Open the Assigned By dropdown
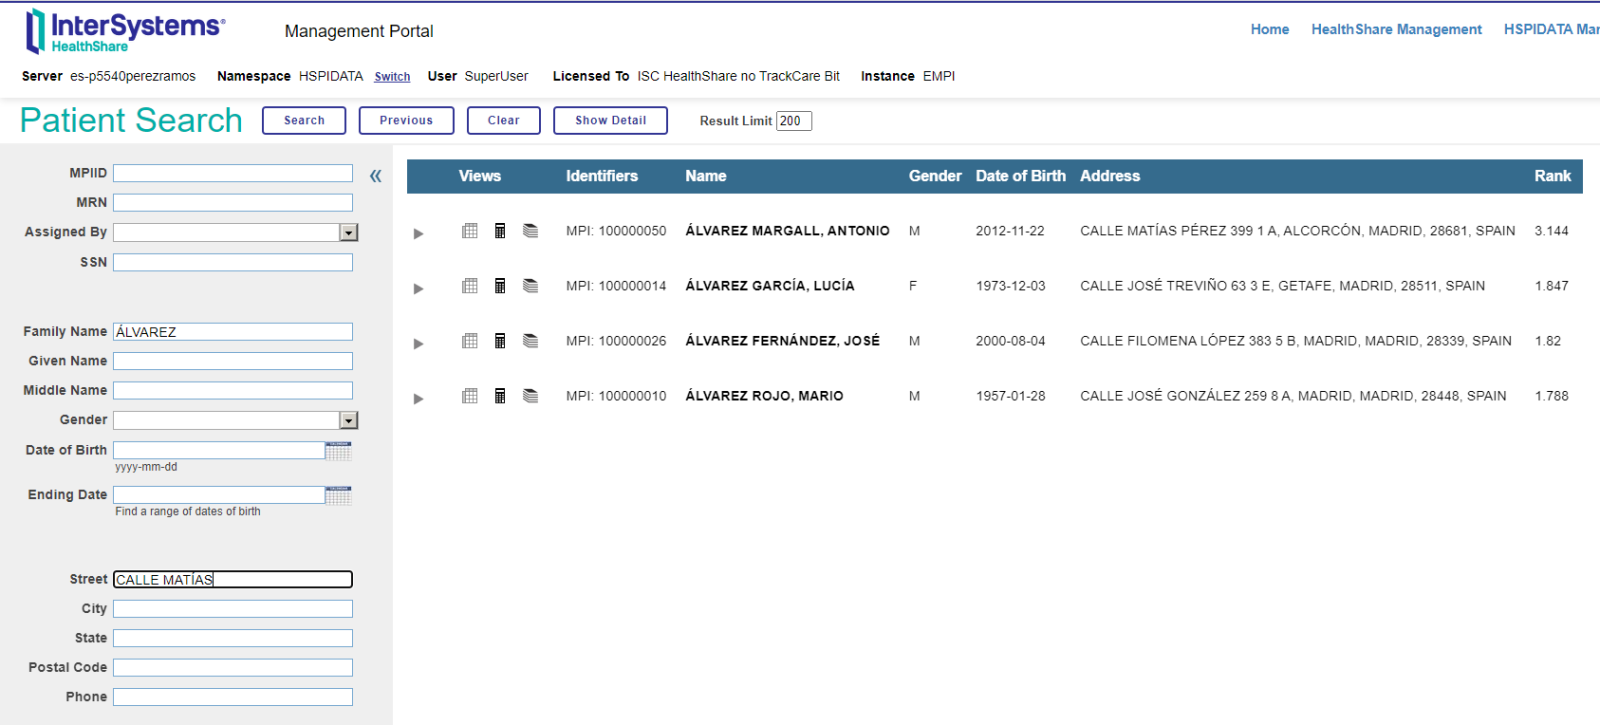1600x725 pixels. pyautogui.click(x=349, y=233)
